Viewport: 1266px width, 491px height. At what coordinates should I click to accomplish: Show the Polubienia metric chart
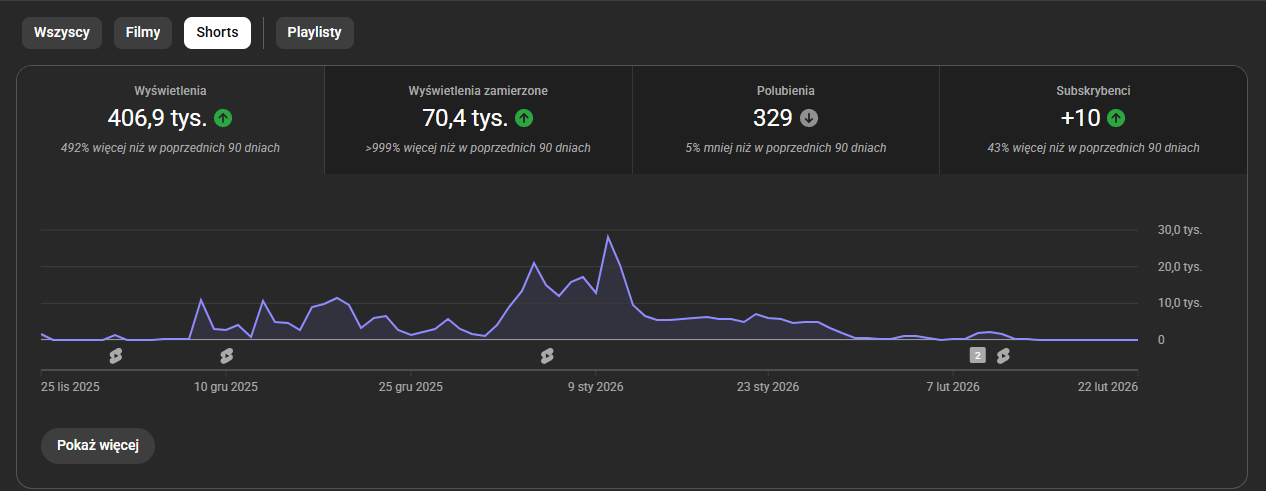pyautogui.click(x=786, y=119)
